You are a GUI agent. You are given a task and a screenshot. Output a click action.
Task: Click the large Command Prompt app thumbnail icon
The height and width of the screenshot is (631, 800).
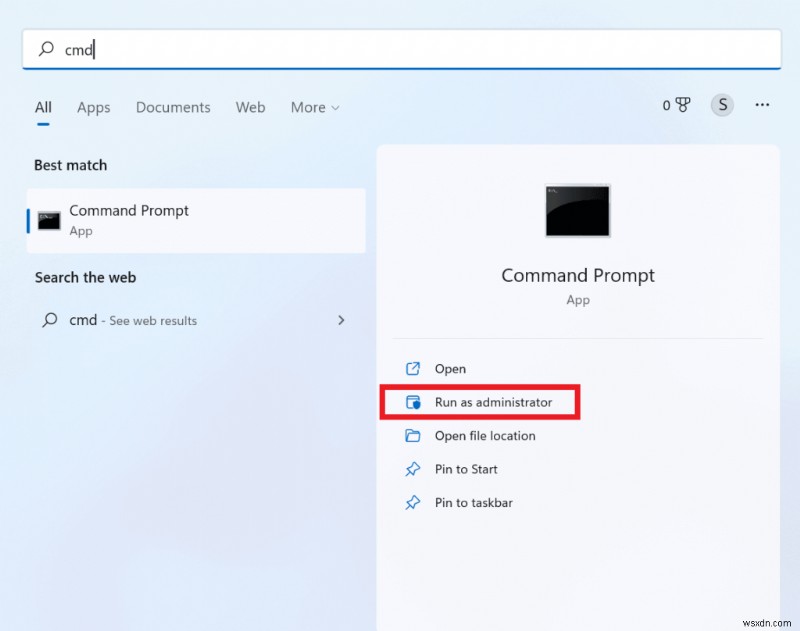(x=578, y=210)
